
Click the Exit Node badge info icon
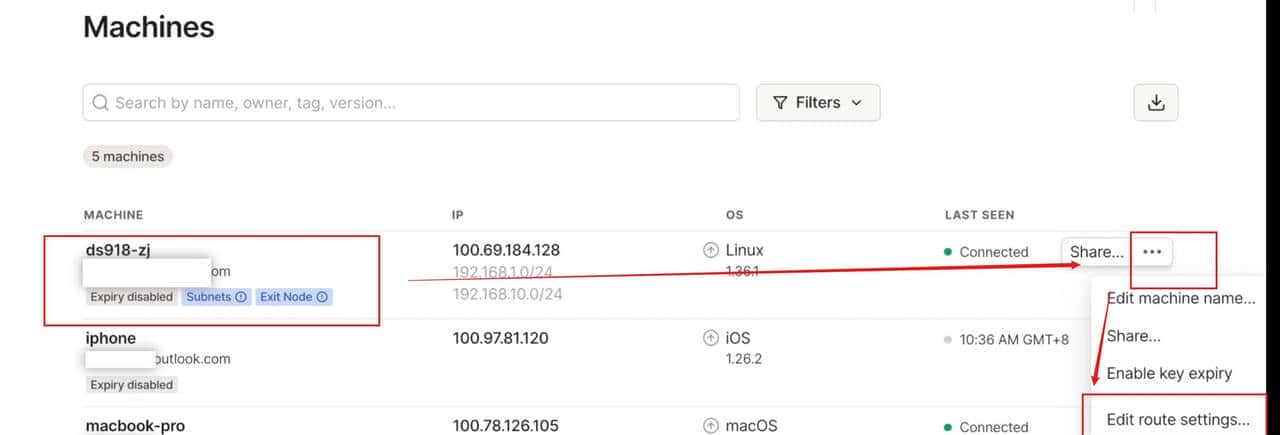pyautogui.click(x=323, y=297)
